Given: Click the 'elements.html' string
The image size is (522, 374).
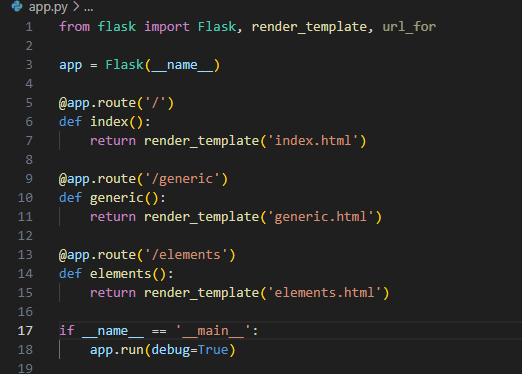Looking at the screenshot, I should pos(324,293).
